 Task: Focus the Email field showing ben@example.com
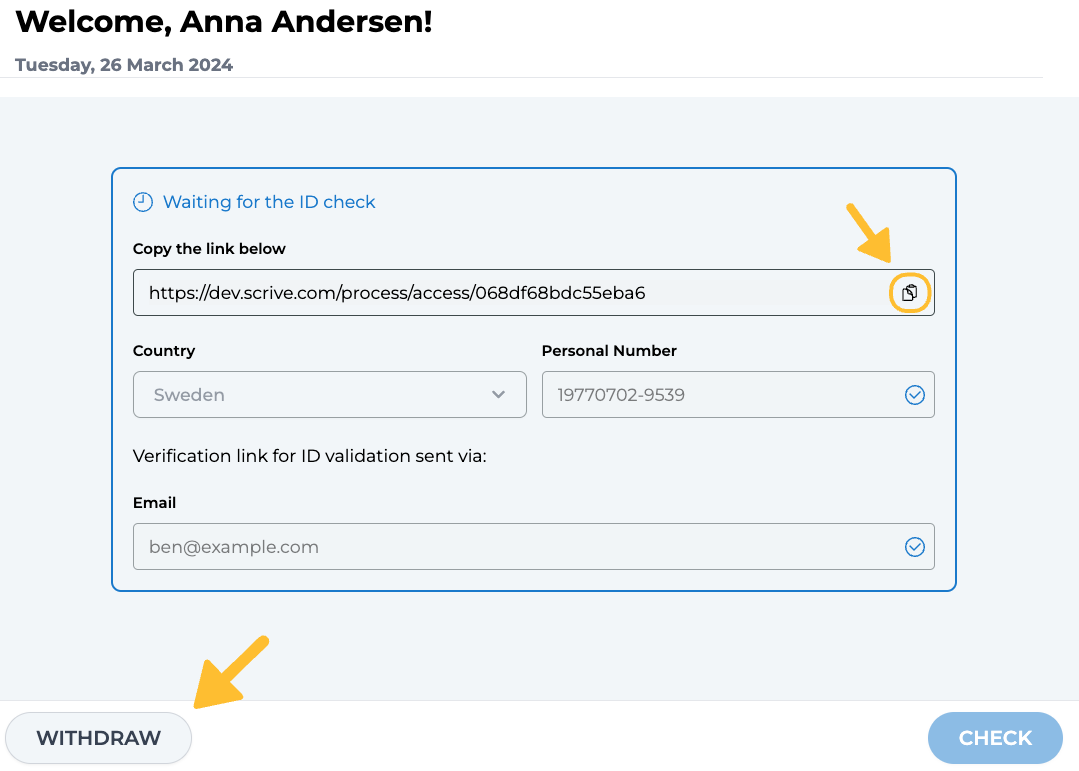point(510,547)
